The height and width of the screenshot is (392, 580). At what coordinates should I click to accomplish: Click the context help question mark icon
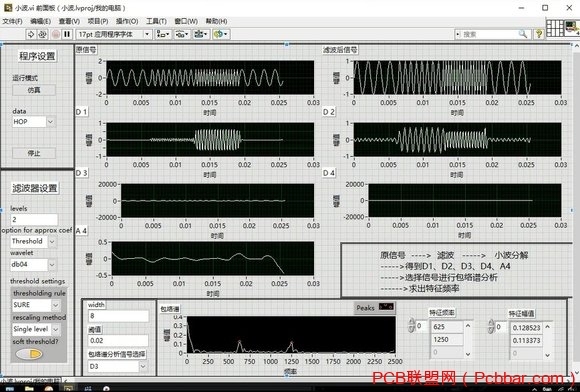[539, 34]
